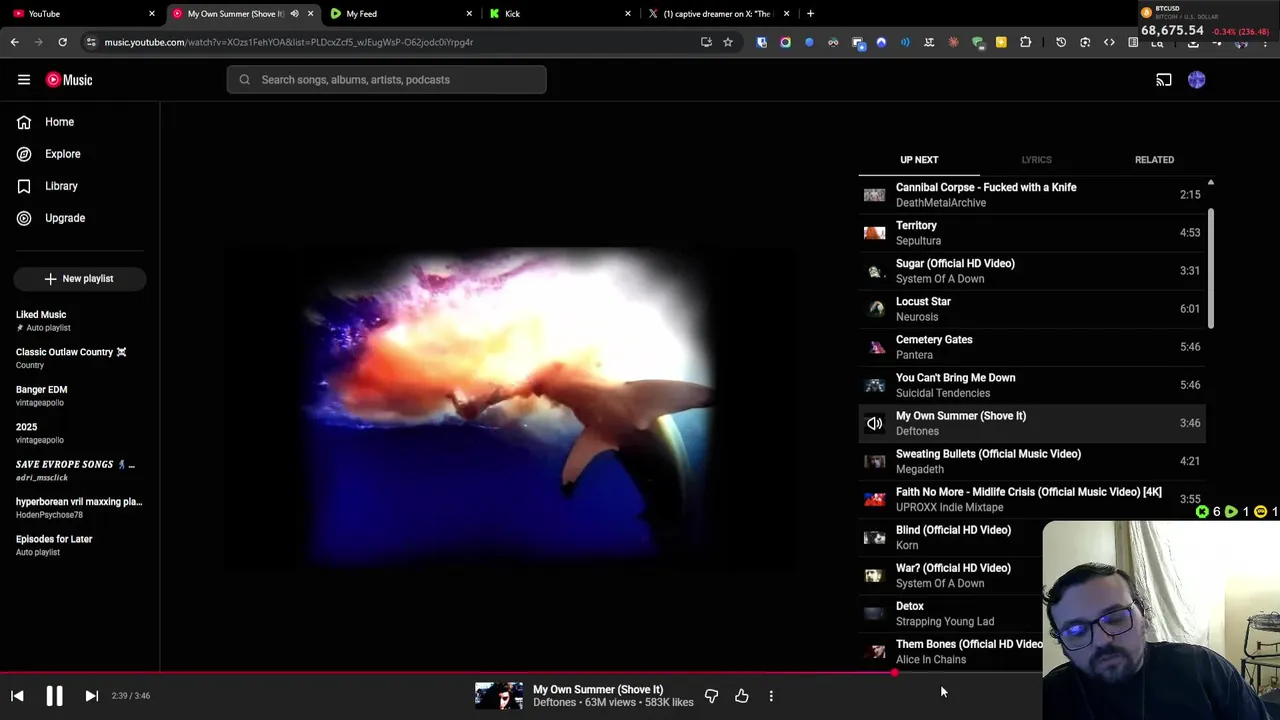Reload the current page
This screenshot has width=1280, height=720.
pyautogui.click(x=62, y=42)
